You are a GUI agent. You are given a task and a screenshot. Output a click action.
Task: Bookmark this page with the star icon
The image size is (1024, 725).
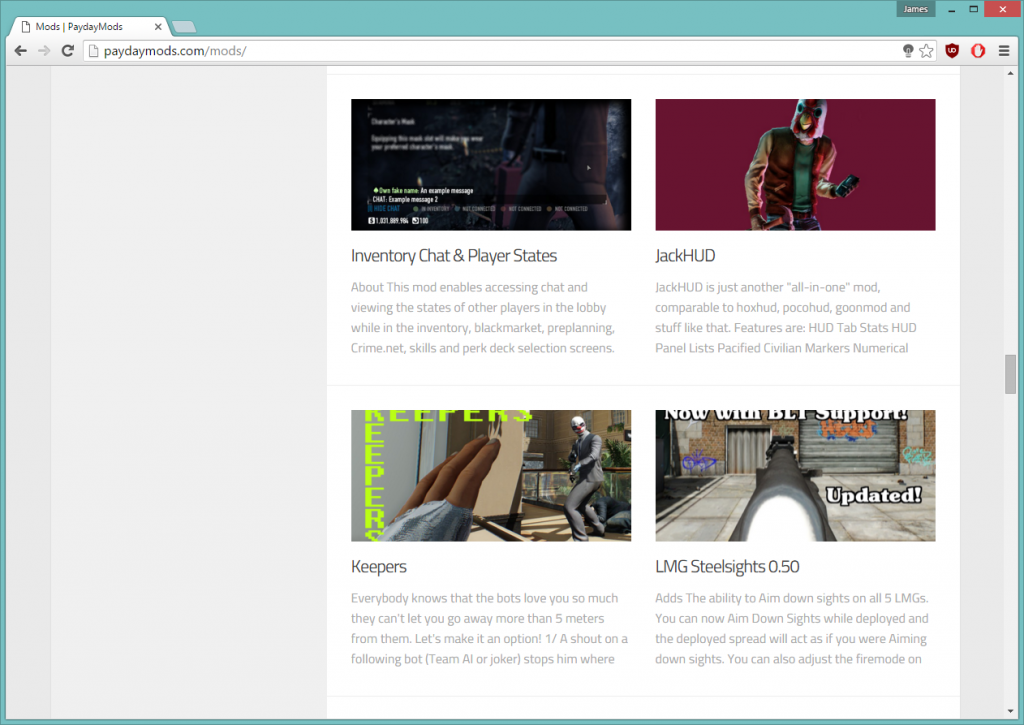click(926, 51)
